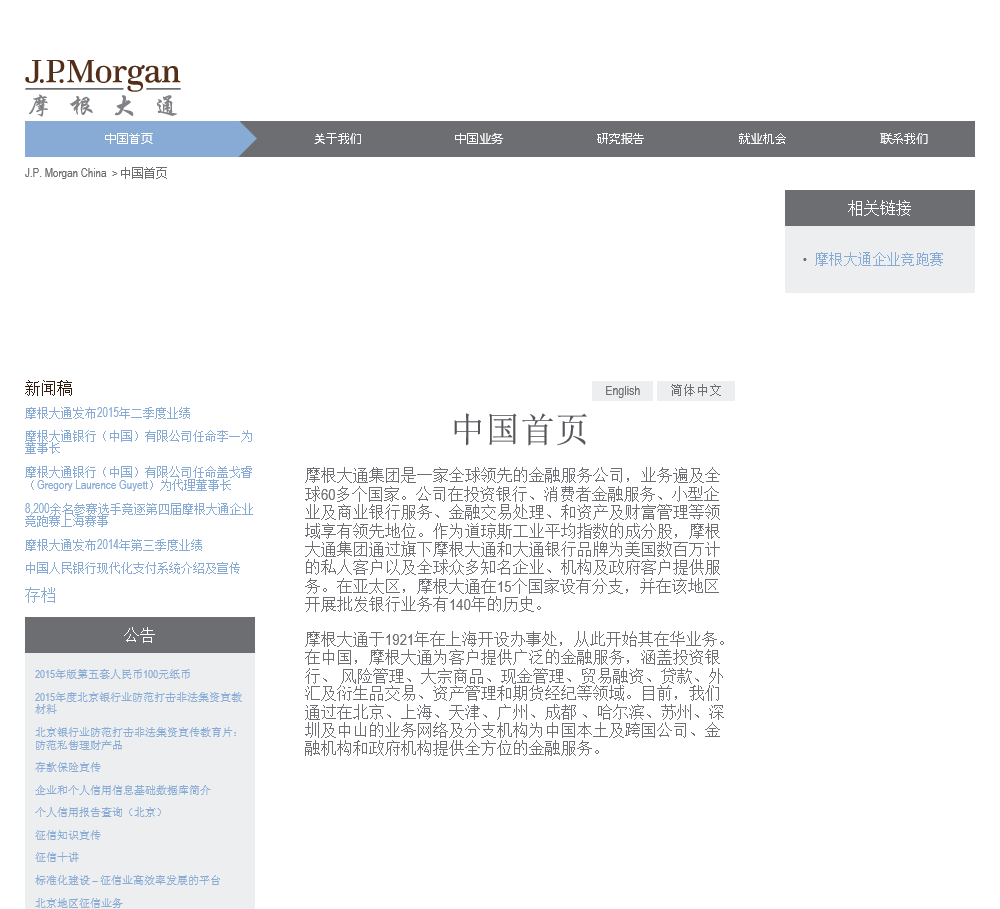This screenshot has width=1000, height=909.
Task: Switch language with the 简体中文 button
Action: (x=696, y=391)
